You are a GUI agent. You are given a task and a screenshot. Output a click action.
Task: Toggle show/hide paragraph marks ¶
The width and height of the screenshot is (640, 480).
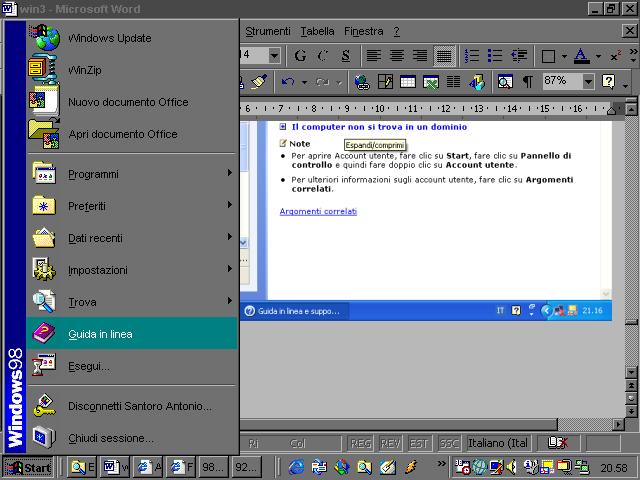[x=527, y=82]
